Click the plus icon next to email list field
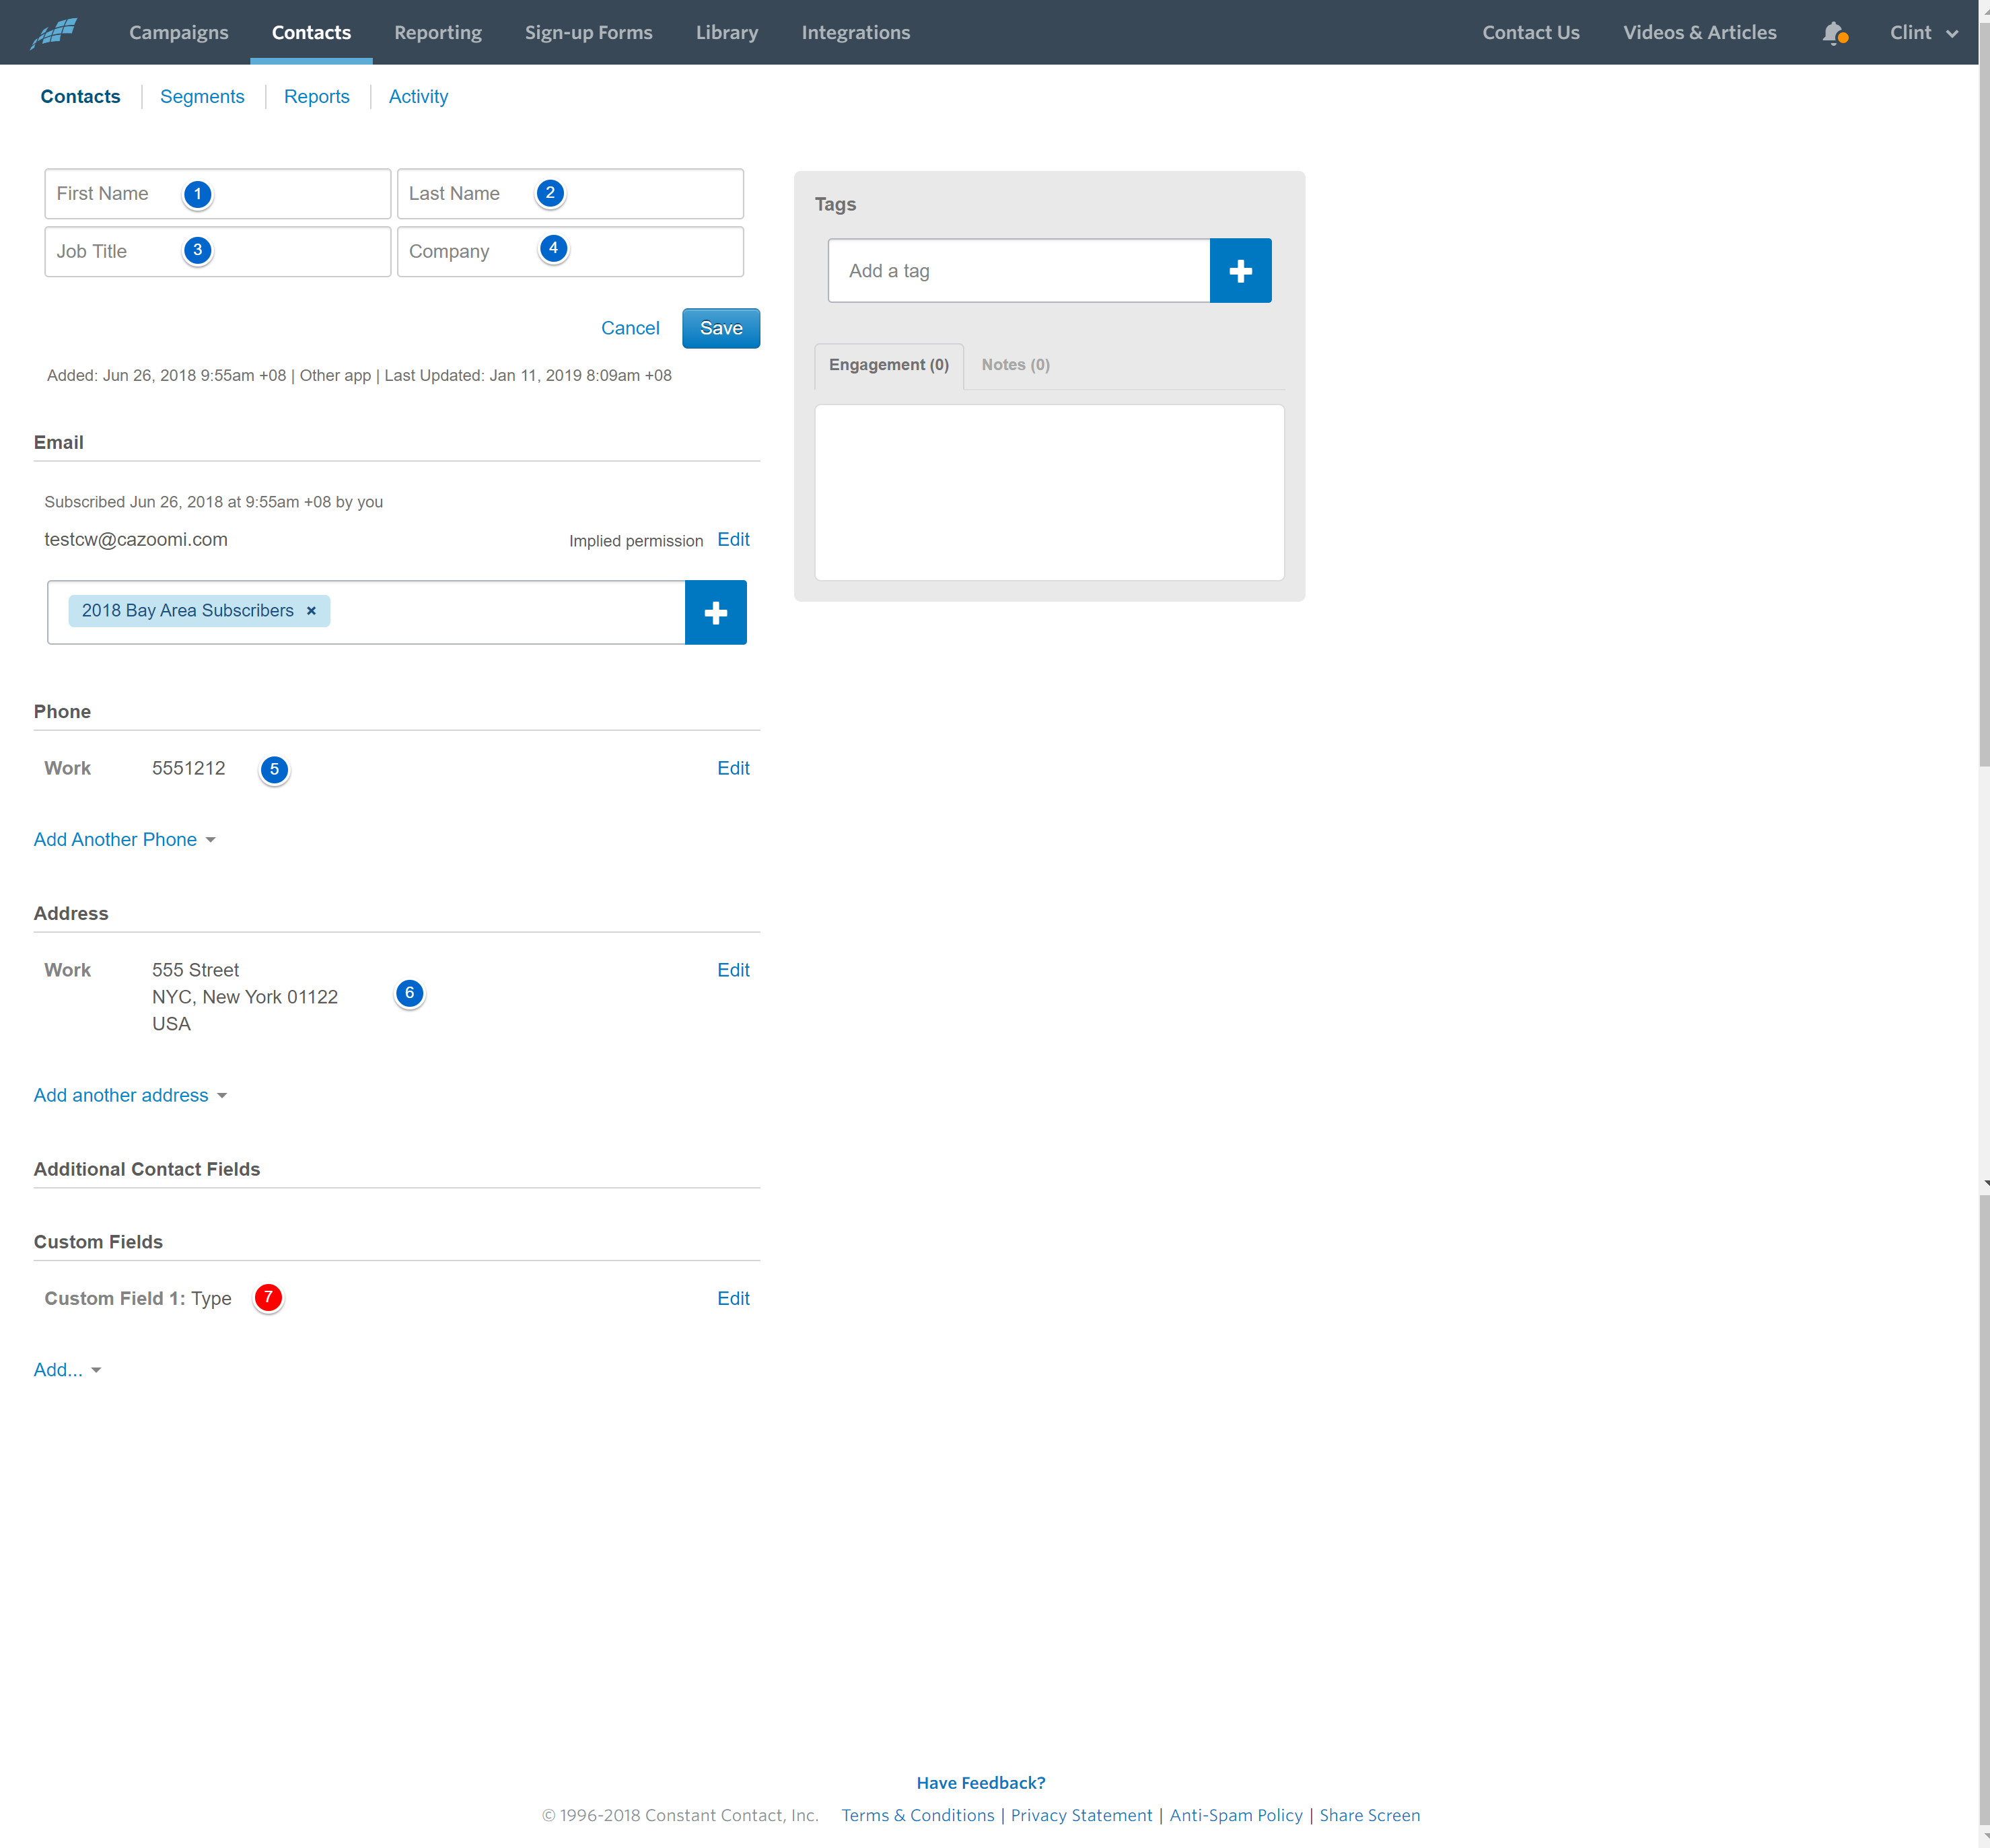 (715, 612)
